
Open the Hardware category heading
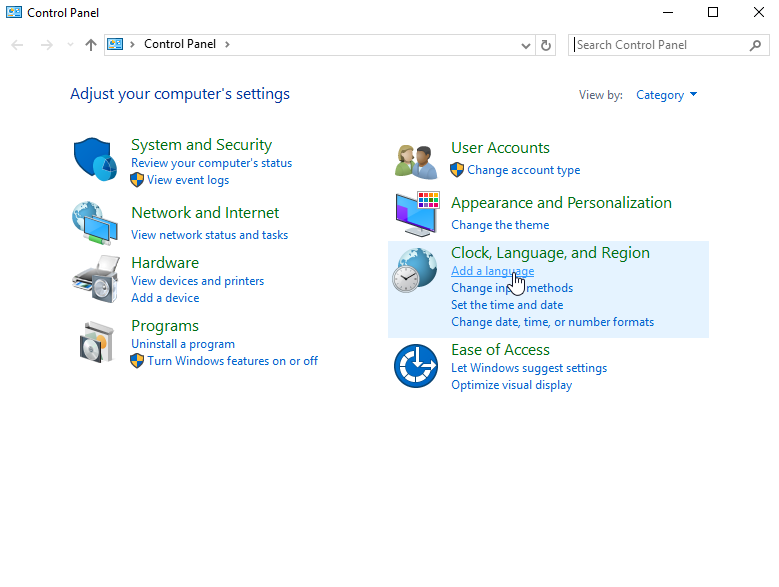[x=165, y=262]
